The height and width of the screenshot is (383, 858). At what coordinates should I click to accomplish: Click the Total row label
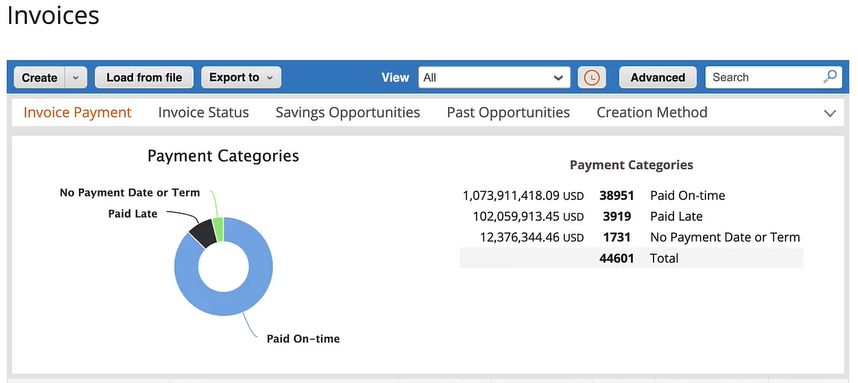pyautogui.click(x=664, y=258)
